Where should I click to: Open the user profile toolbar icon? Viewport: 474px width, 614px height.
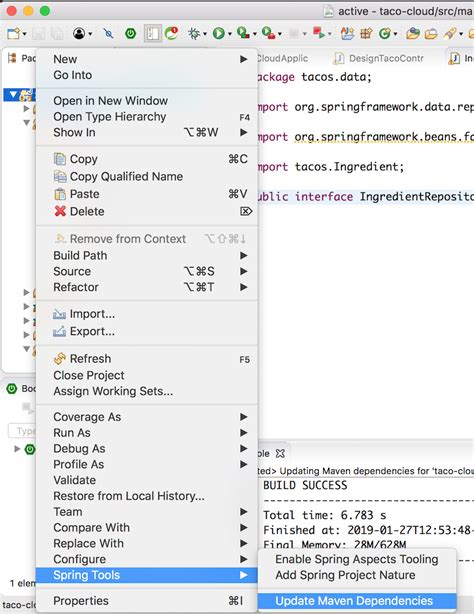click(x=79, y=33)
